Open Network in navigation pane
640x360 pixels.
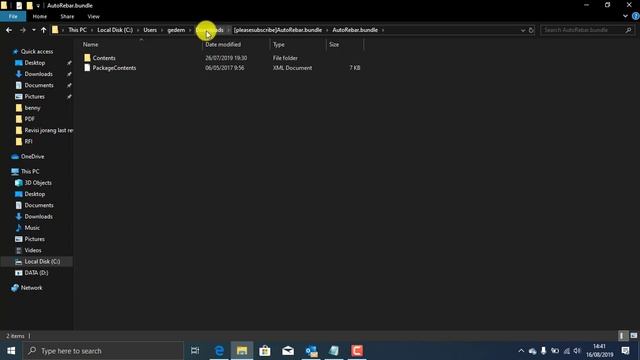[31, 288]
